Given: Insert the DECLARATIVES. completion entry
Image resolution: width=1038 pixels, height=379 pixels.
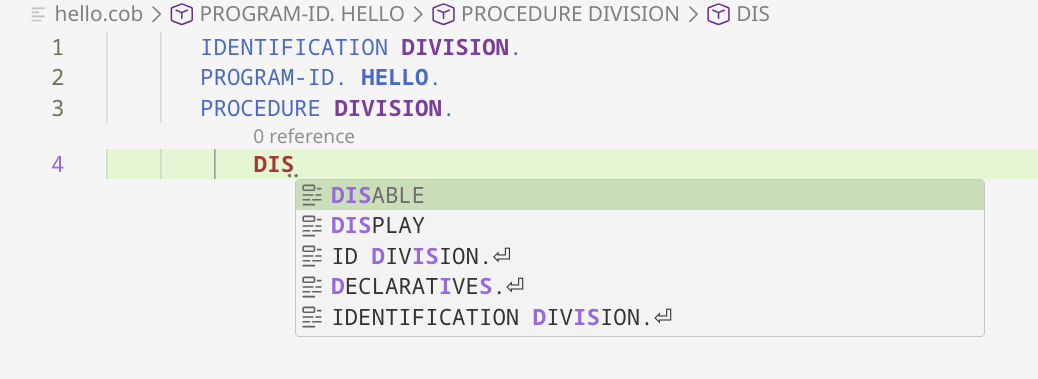Looking at the screenshot, I should 639,286.
